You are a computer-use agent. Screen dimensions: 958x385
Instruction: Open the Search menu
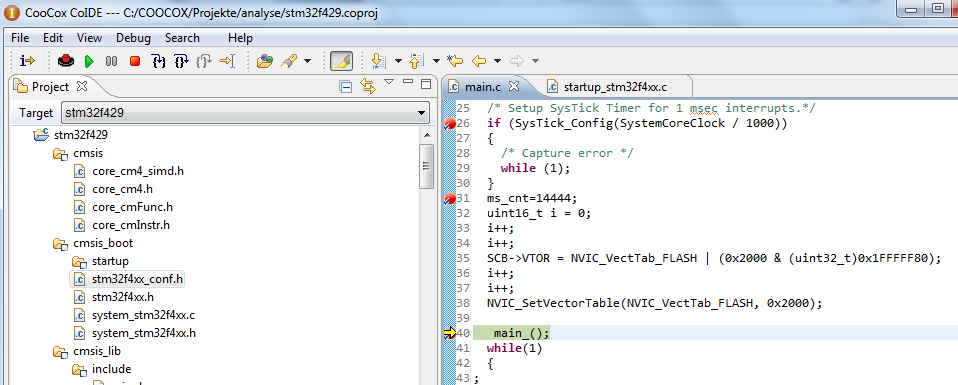tap(182, 38)
